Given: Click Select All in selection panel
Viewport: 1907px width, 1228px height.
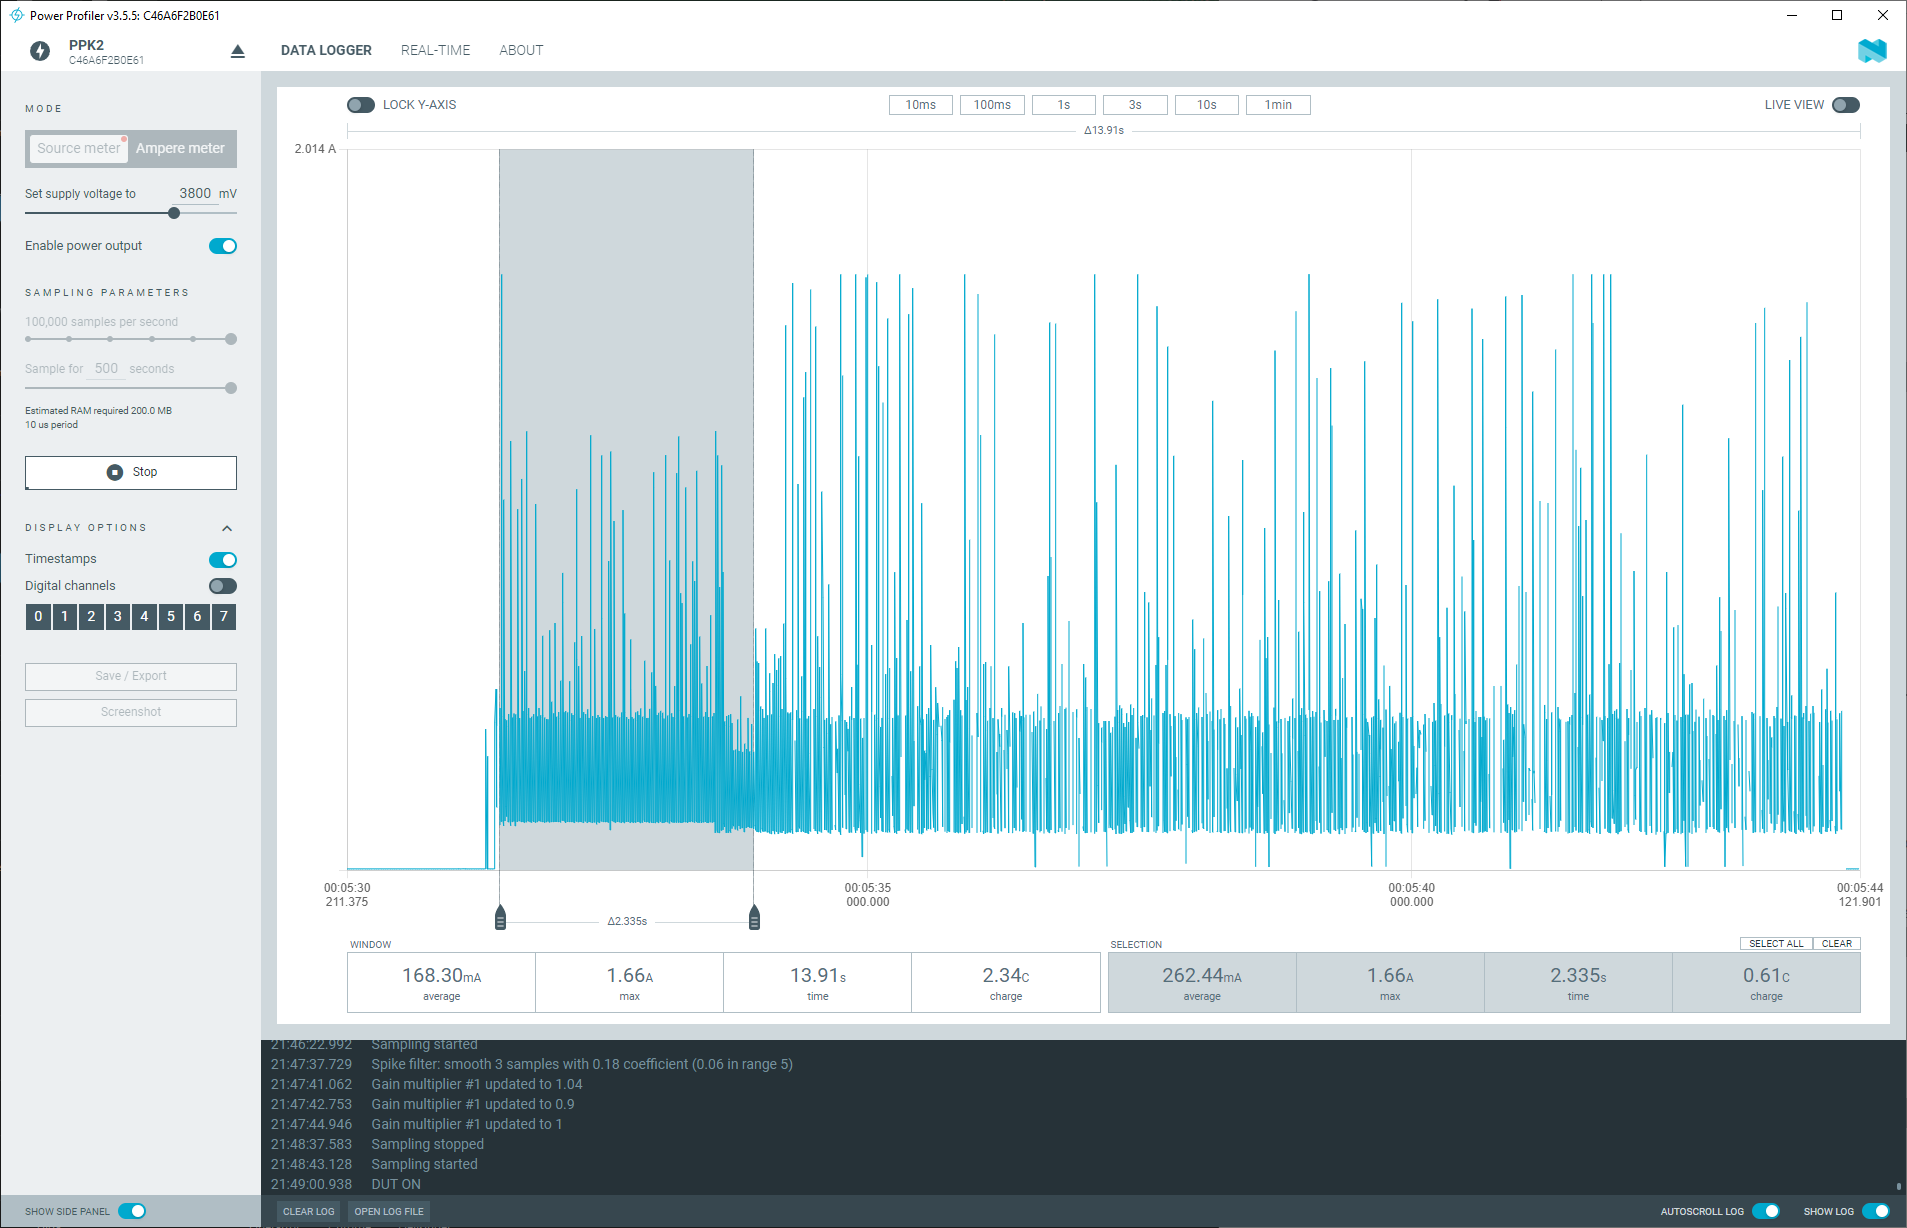Looking at the screenshot, I should point(1776,943).
